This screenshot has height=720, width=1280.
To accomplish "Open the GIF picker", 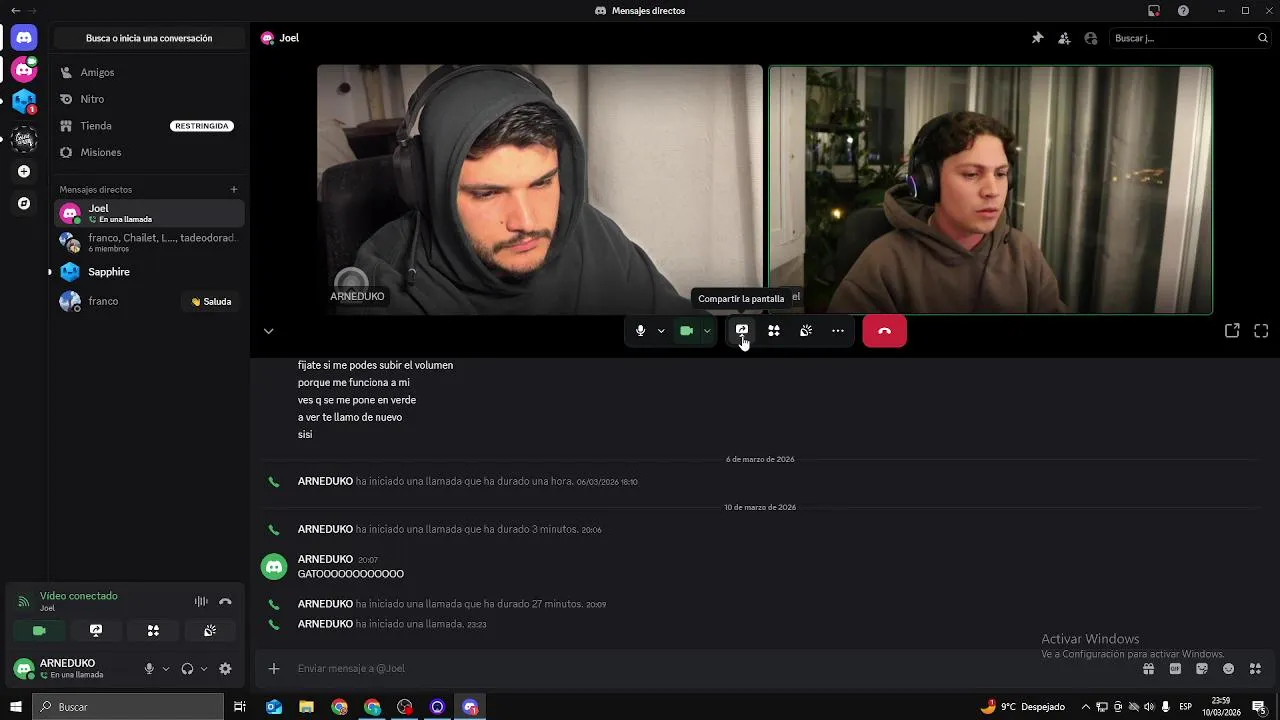I will [x=1175, y=669].
